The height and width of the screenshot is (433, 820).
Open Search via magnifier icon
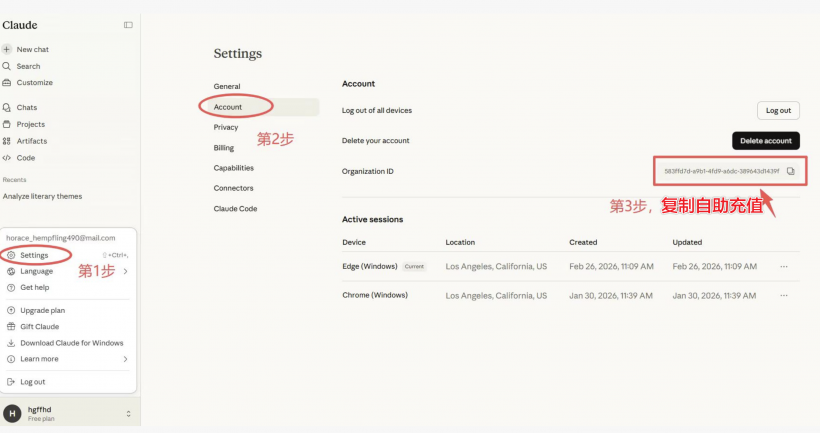[x=7, y=66]
